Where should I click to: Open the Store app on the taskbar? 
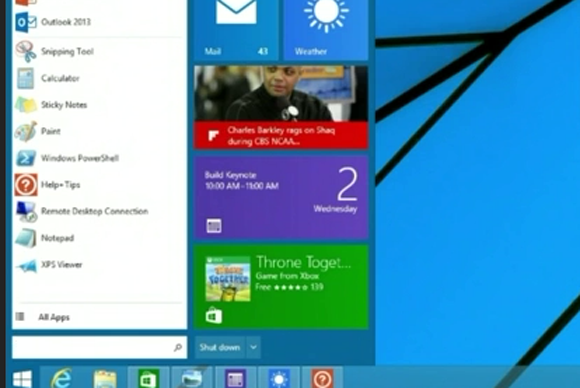coord(148,378)
